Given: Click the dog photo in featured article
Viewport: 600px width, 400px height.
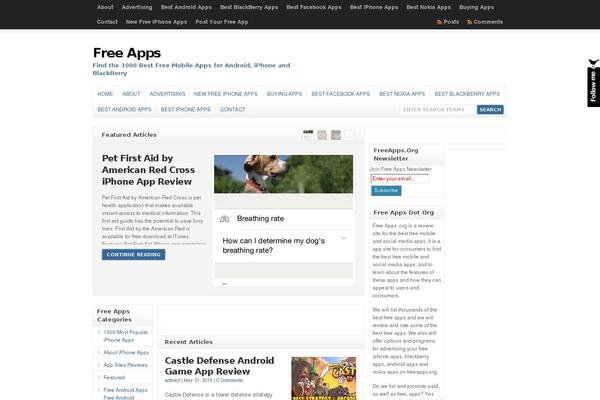Looking at the screenshot, I should tap(284, 174).
